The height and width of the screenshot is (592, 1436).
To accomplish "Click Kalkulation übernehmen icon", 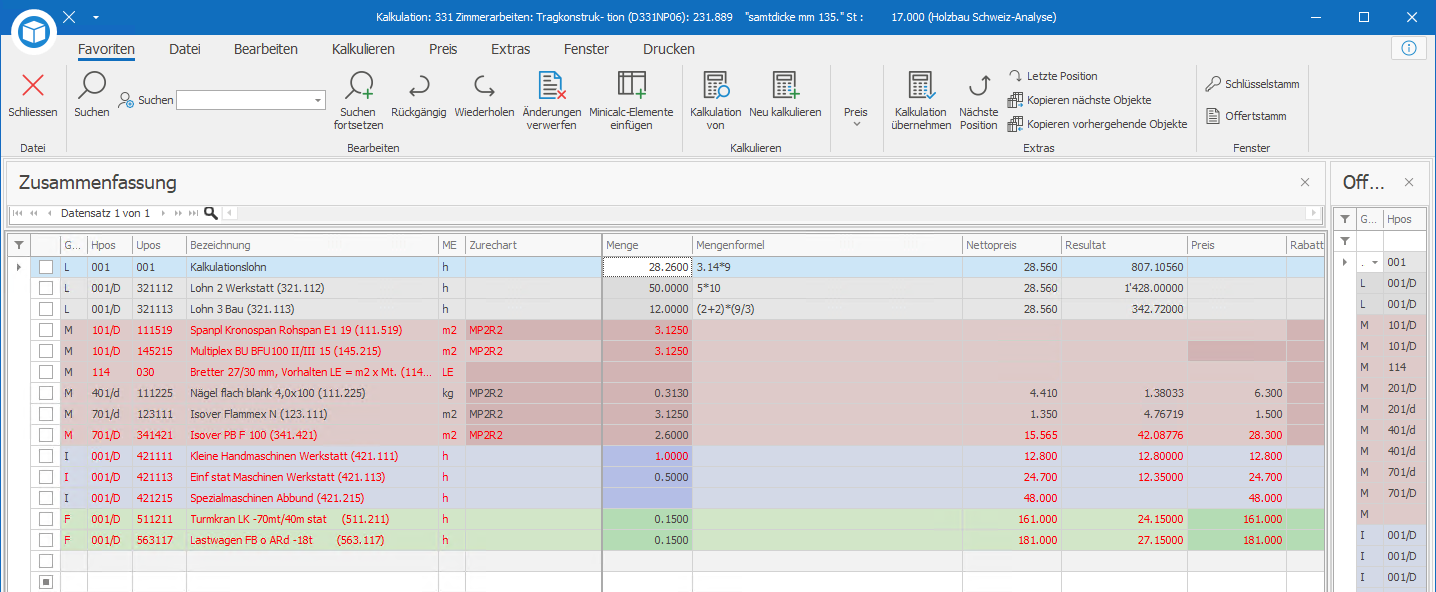I will coord(921,85).
